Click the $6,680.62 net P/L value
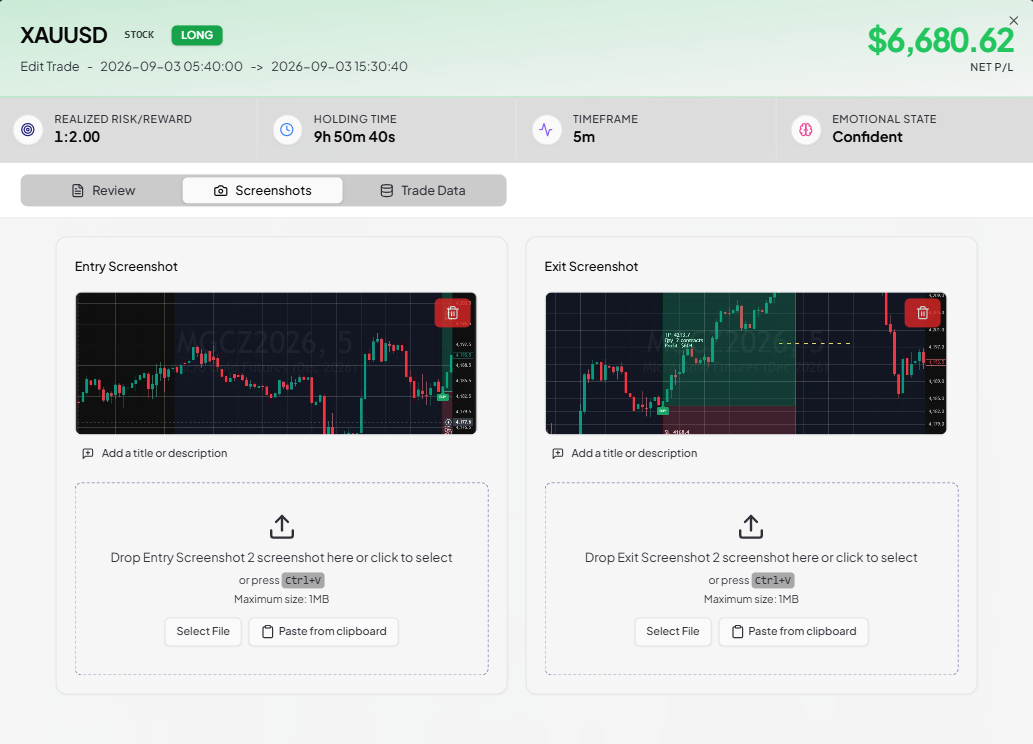Viewport: 1033px width, 744px height. [x=940, y=40]
